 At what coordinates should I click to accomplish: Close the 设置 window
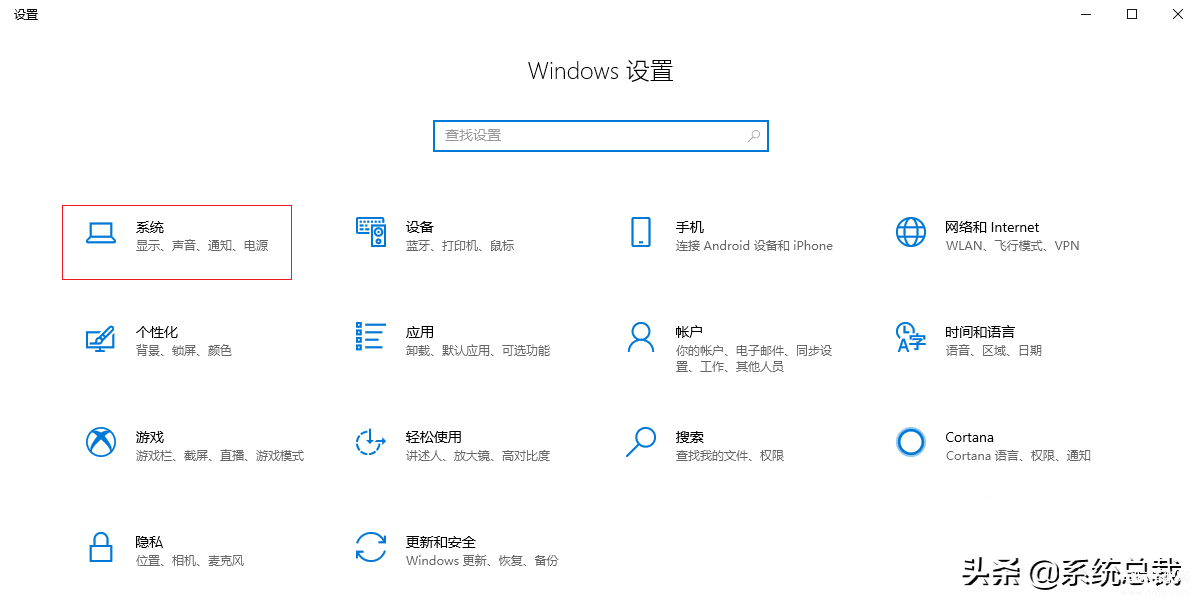coord(1177,14)
